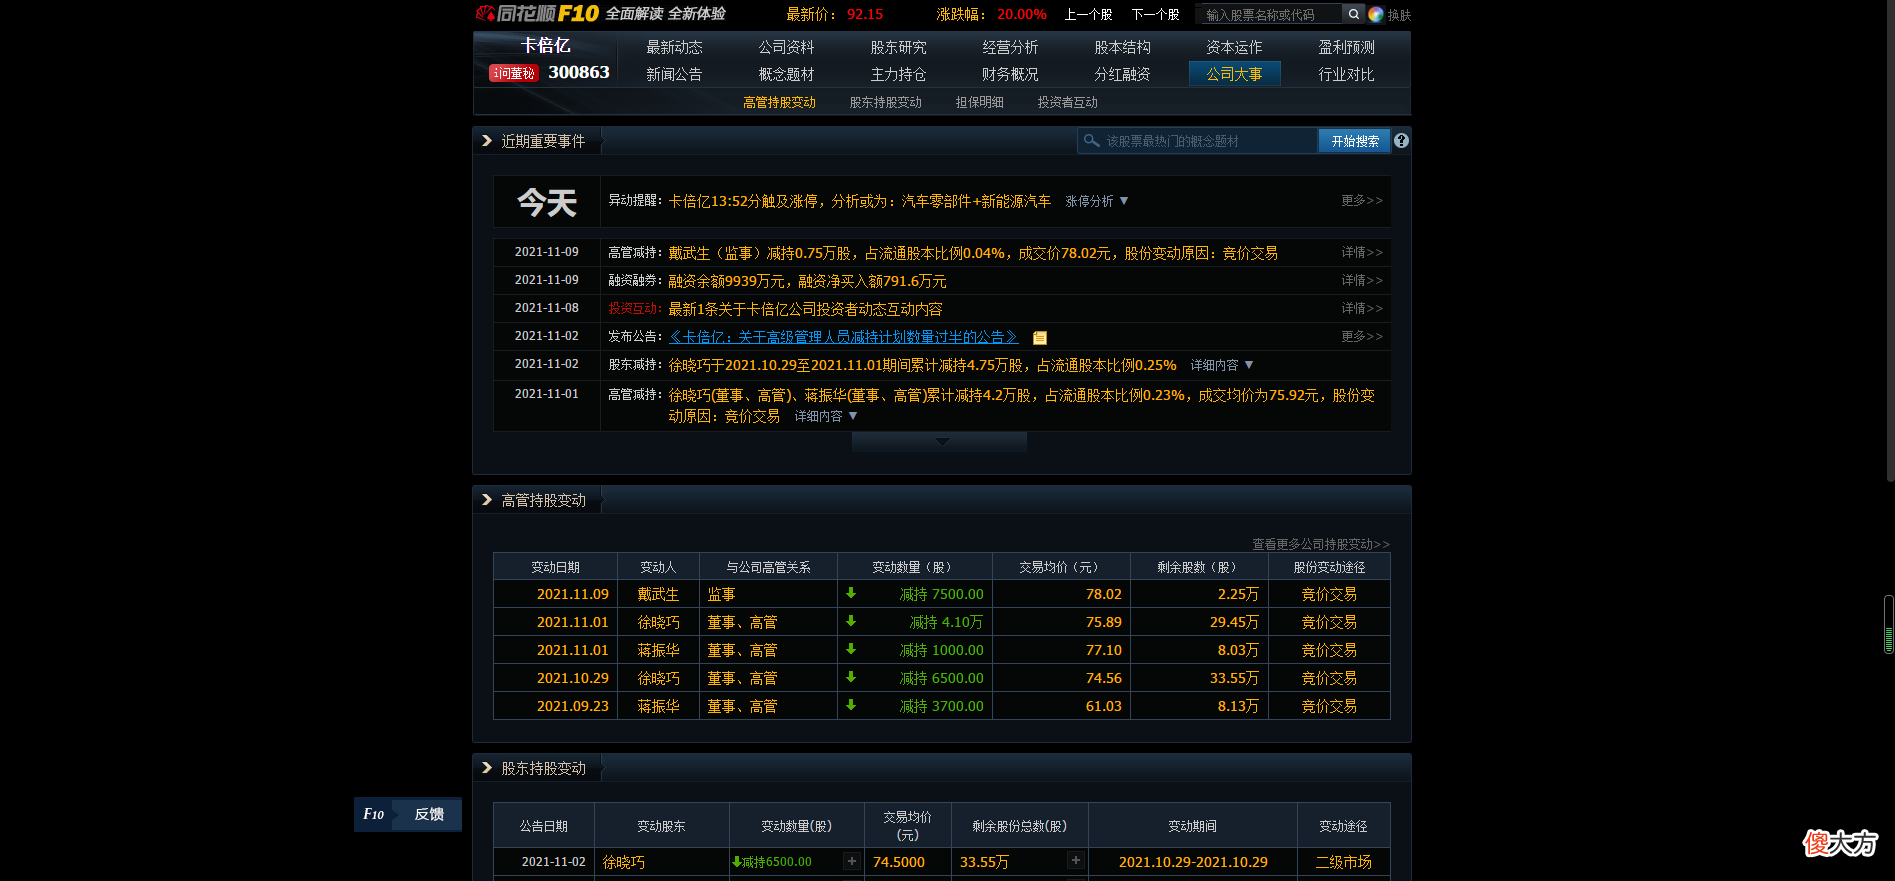Select the 概念题材 tab

coord(786,74)
